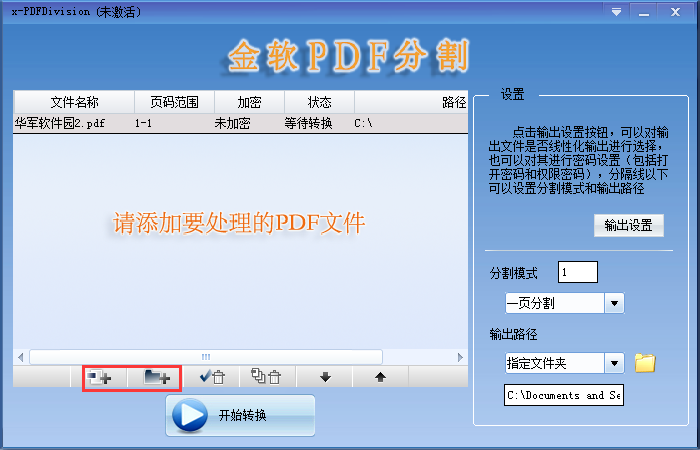
Task: Minimize the x-PDFDivision window
Action: (x=644, y=12)
